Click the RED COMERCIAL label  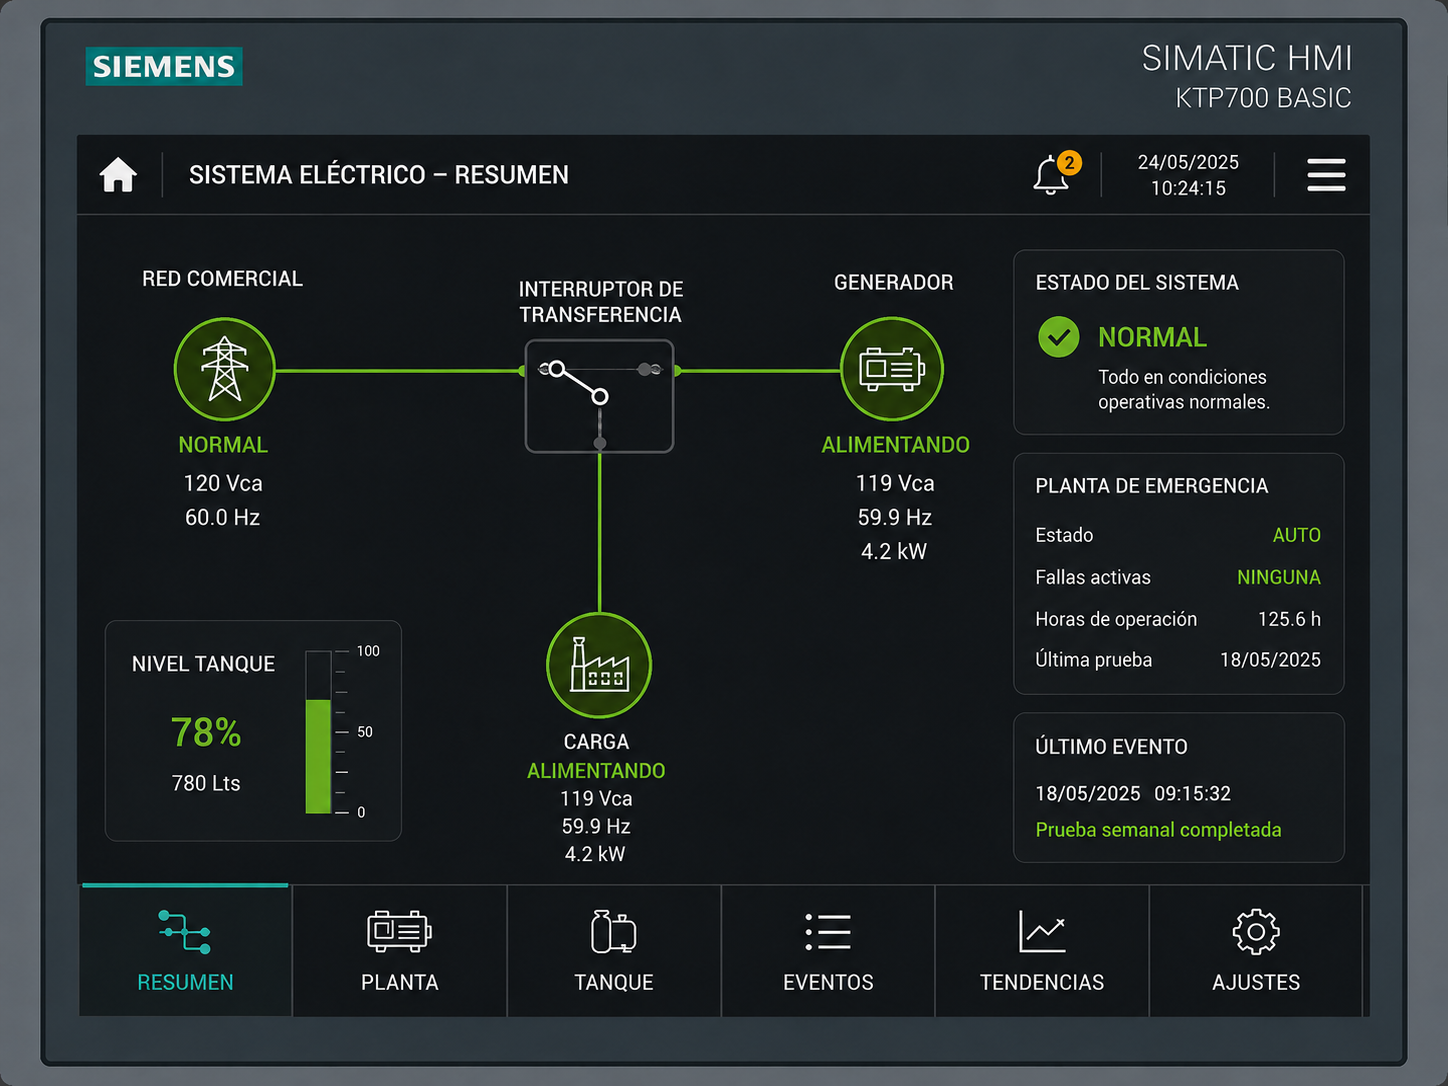tap(222, 279)
